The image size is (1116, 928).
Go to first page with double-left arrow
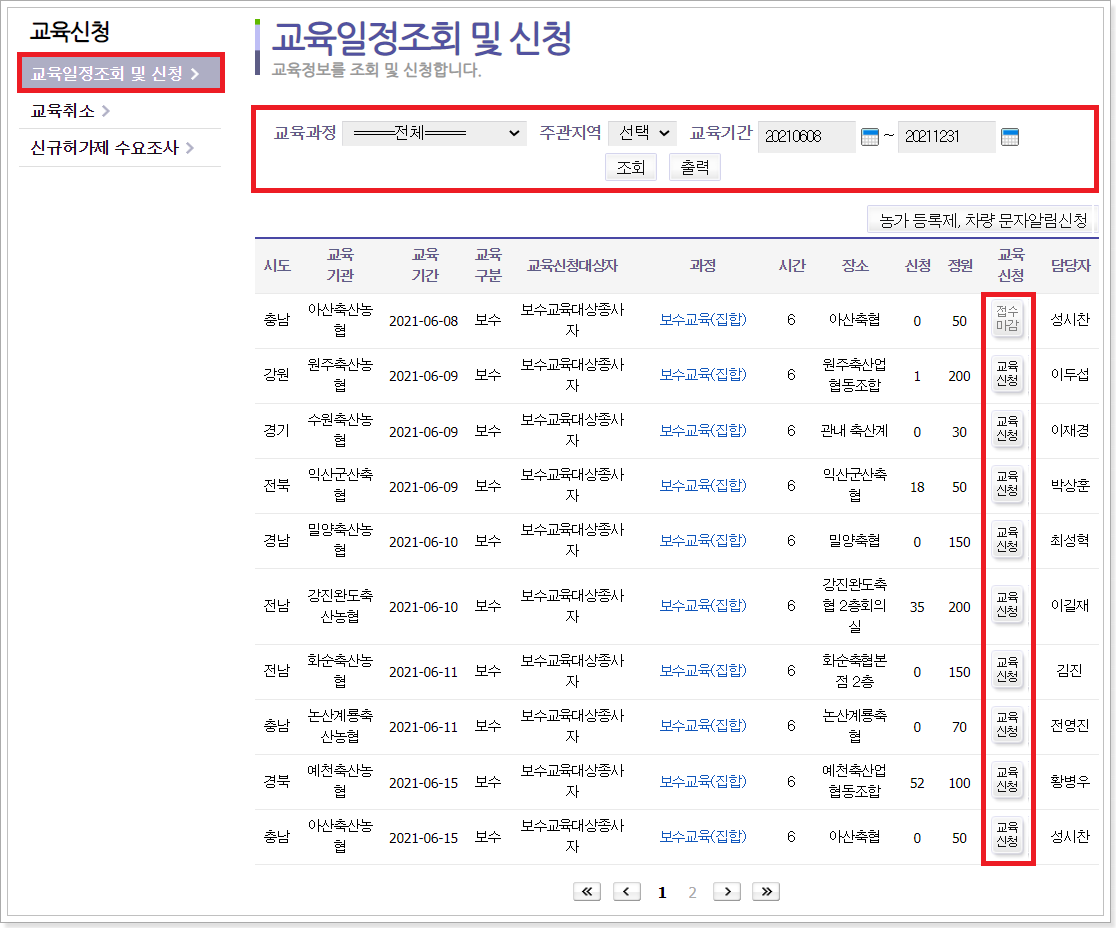[586, 892]
